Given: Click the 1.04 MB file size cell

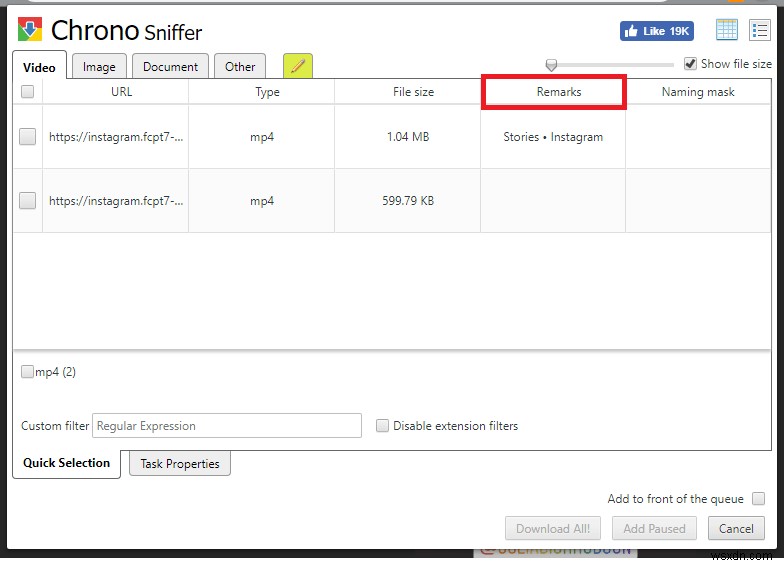Looking at the screenshot, I should (x=408, y=137).
